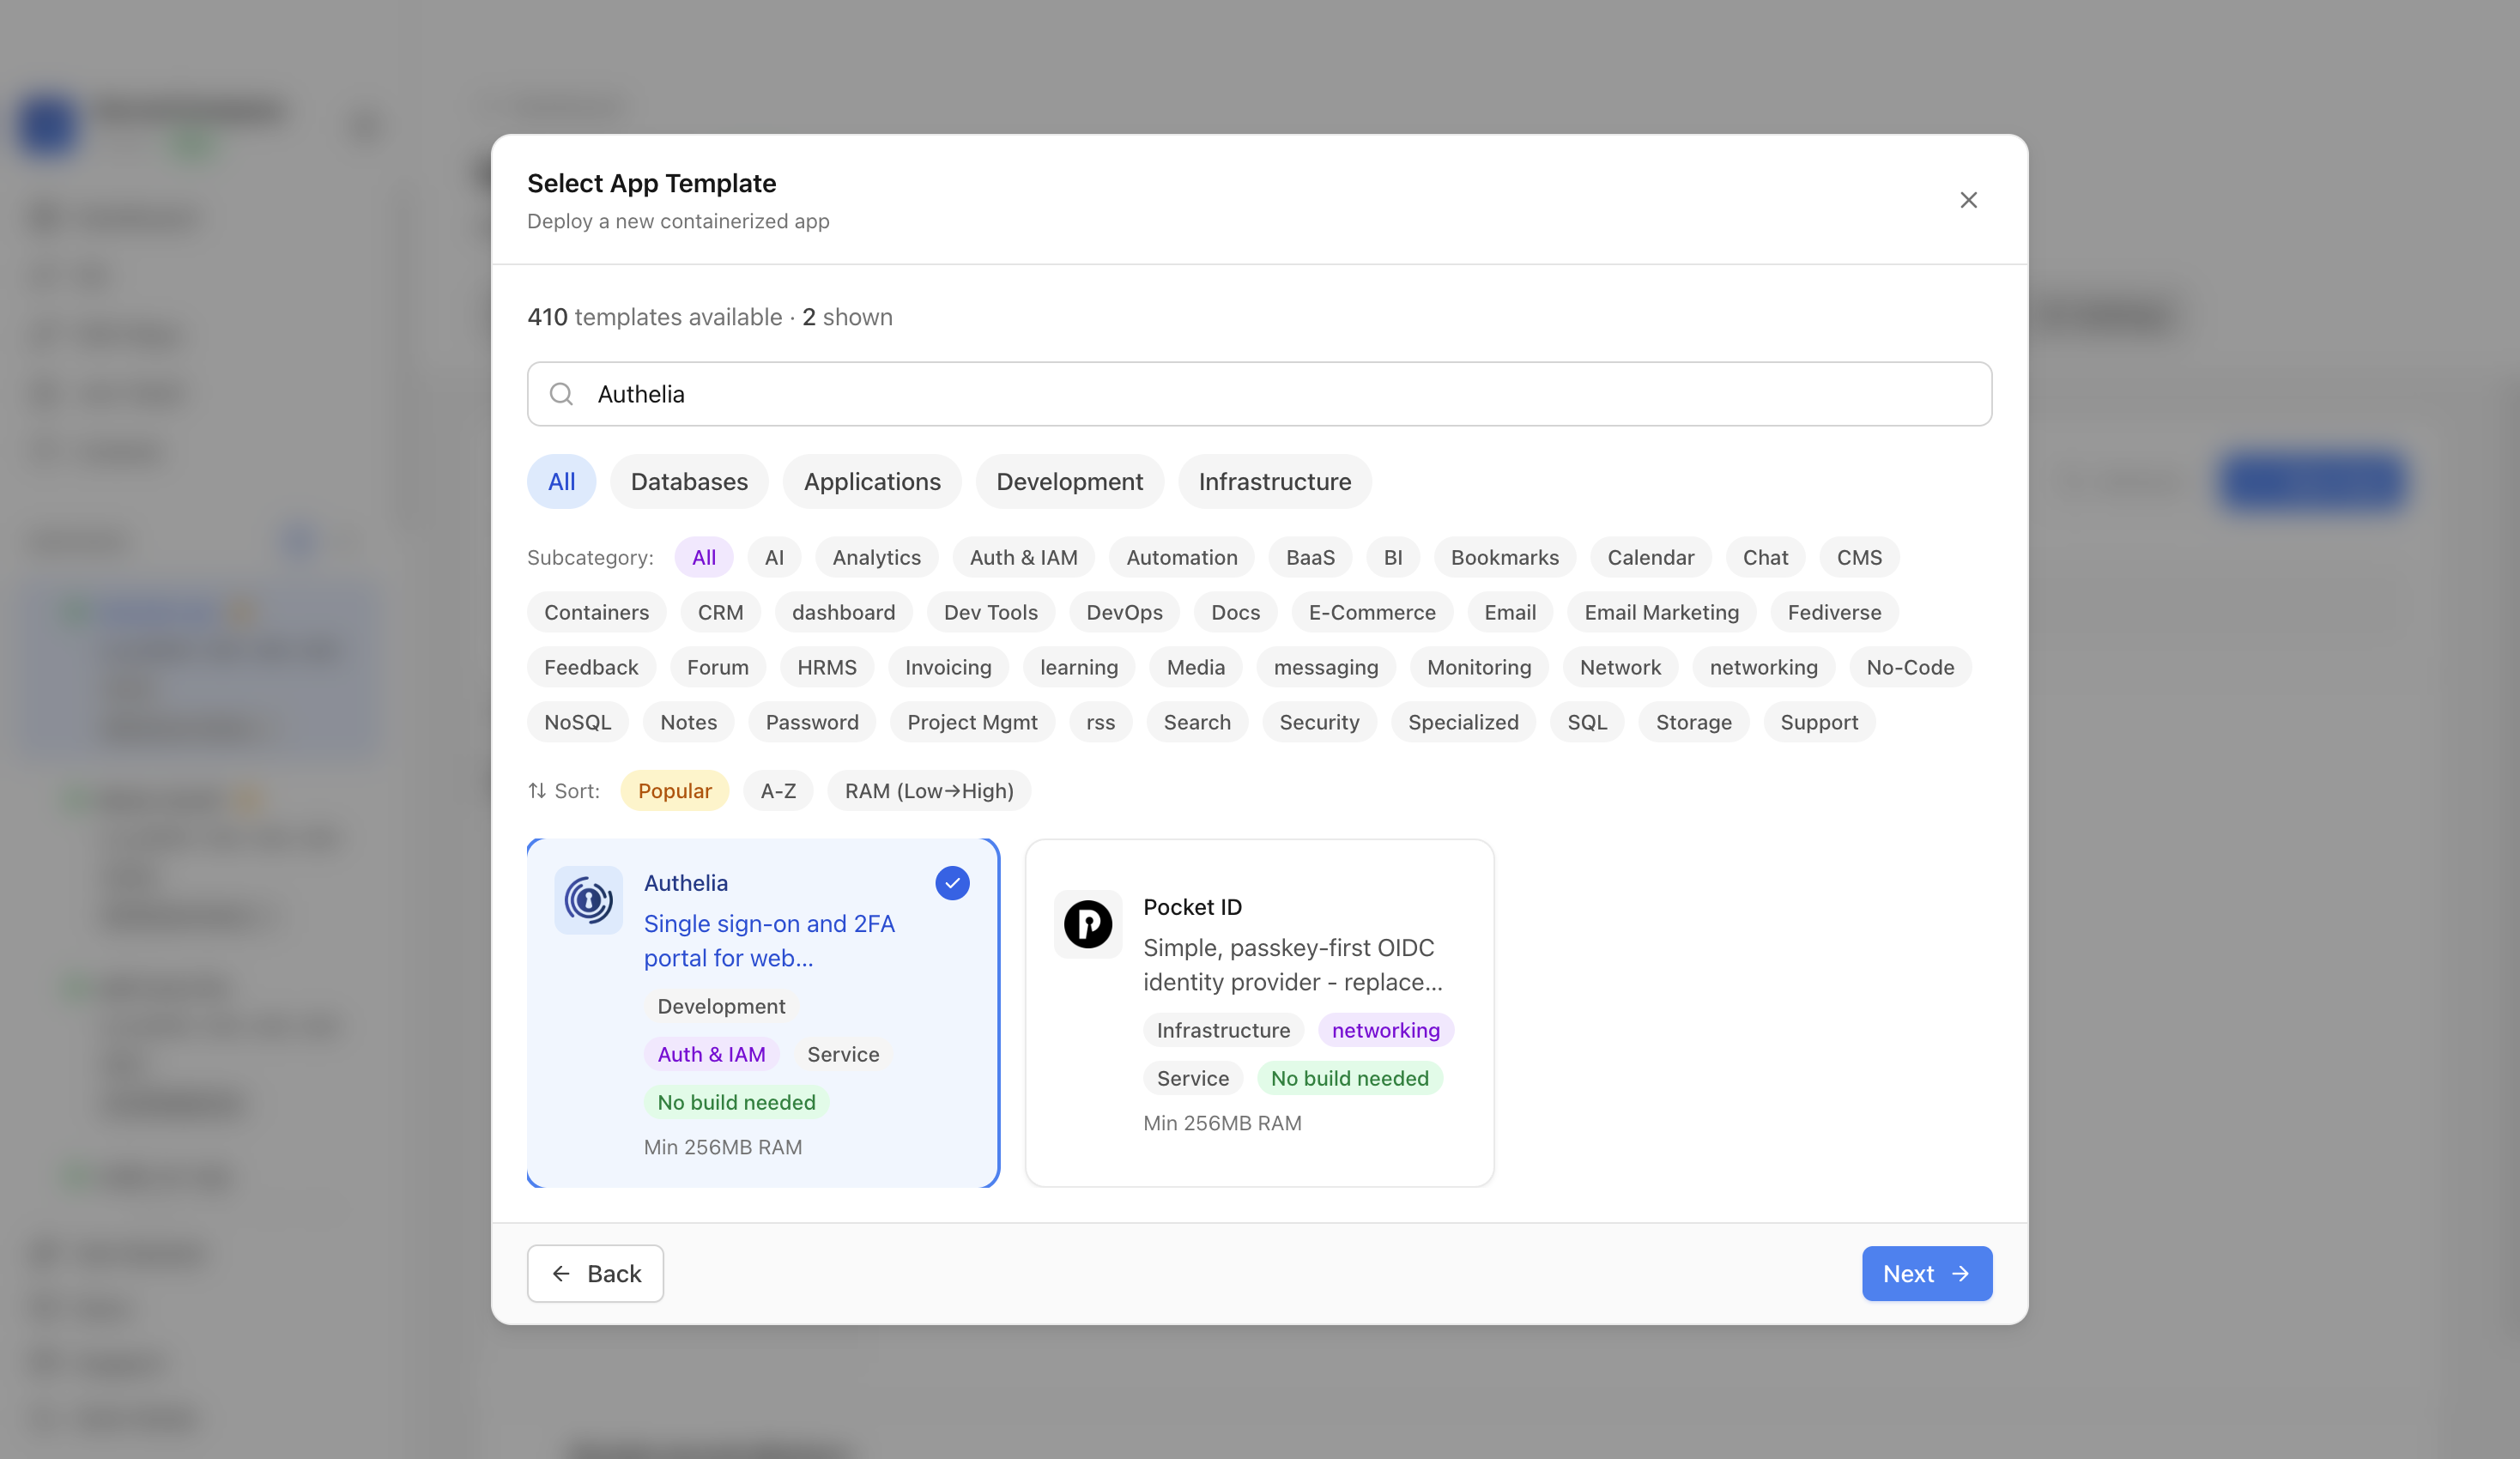2520x1459 pixels.
Task: Click Infrastructure tag on Pocket ID card
Action: [1223, 1030]
